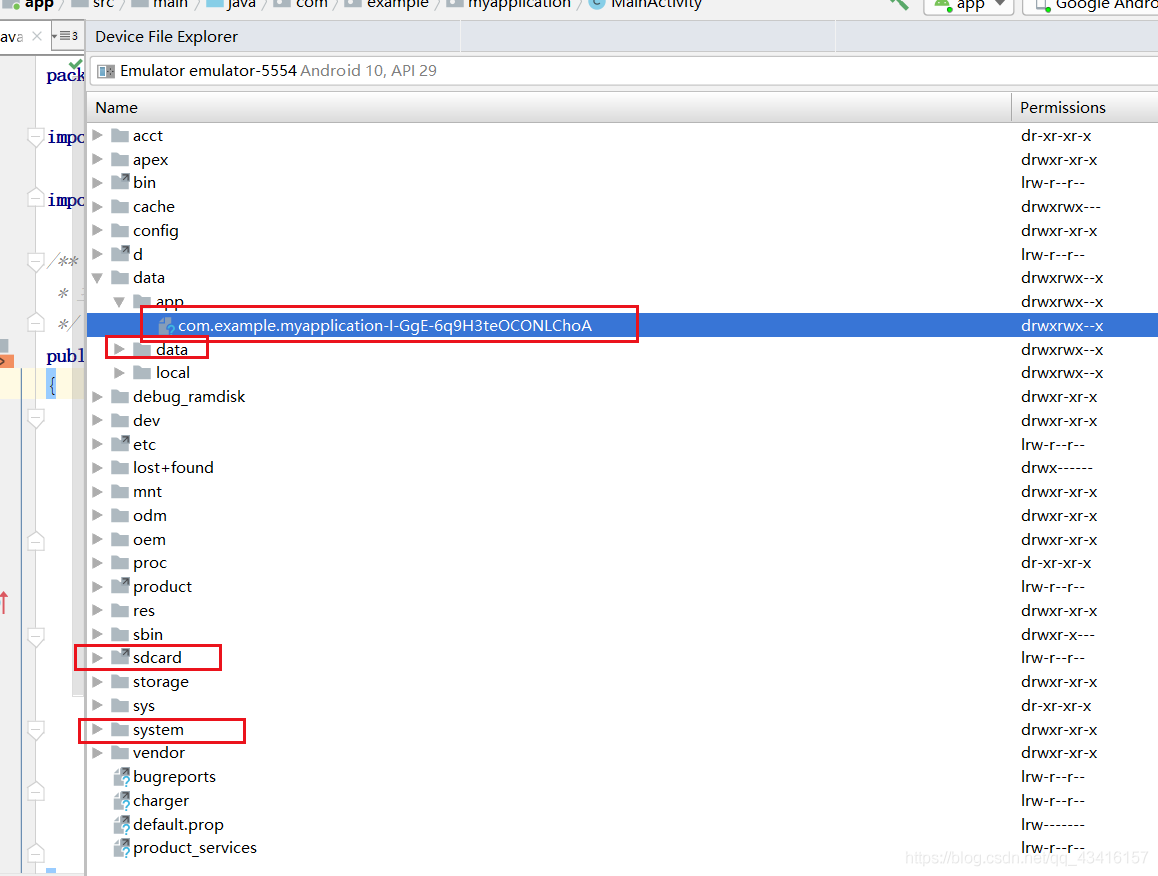This screenshot has height=876, width=1158.
Task: Select the system row name
Action: tap(158, 730)
